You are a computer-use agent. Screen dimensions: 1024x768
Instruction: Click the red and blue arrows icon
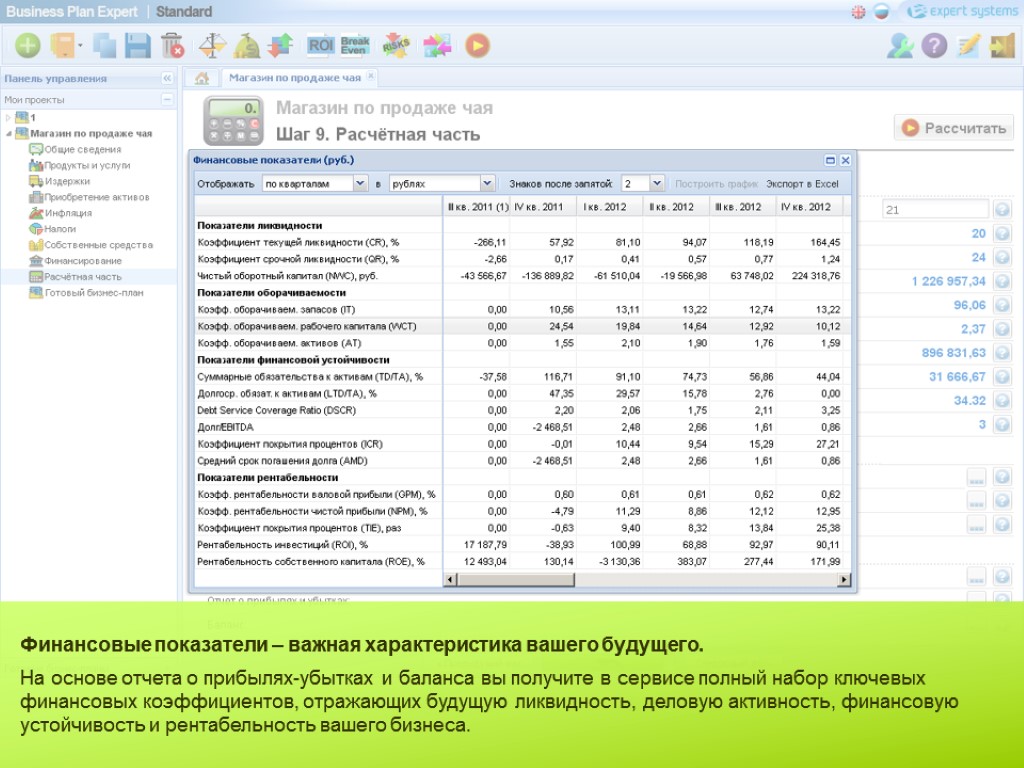click(281, 46)
